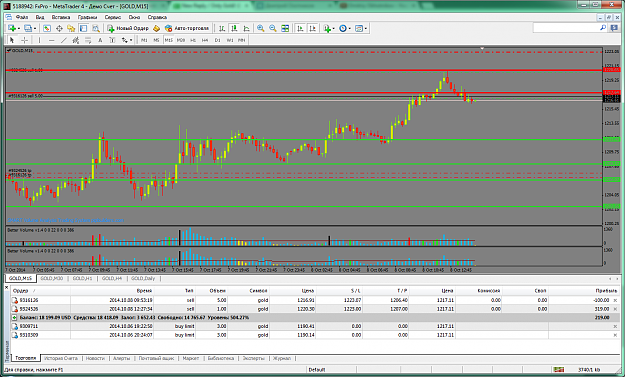Delete pending order 9318309 with X
The width and height of the screenshot is (625, 377).
[615, 335]
